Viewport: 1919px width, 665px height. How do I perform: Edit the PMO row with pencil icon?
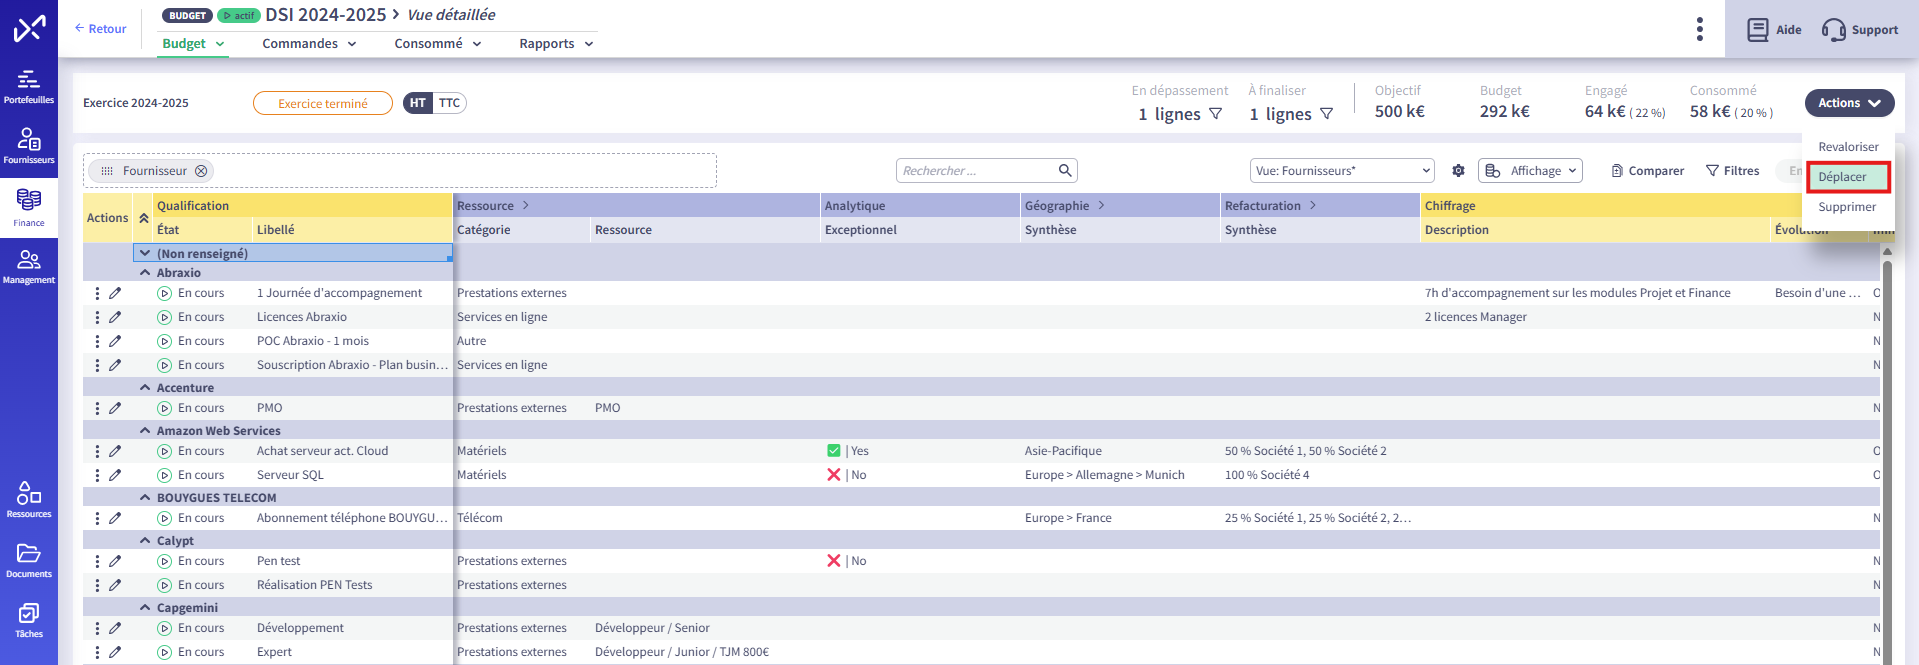tap(115, 408)
